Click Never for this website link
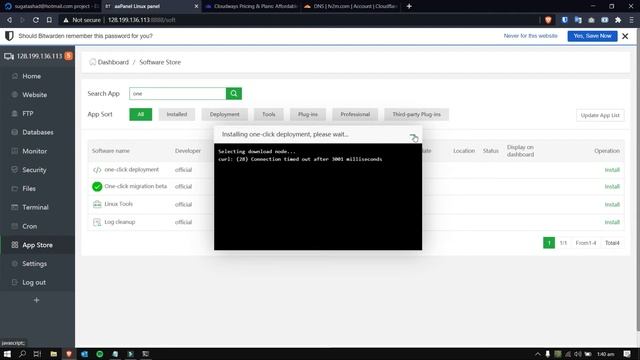 530,36
